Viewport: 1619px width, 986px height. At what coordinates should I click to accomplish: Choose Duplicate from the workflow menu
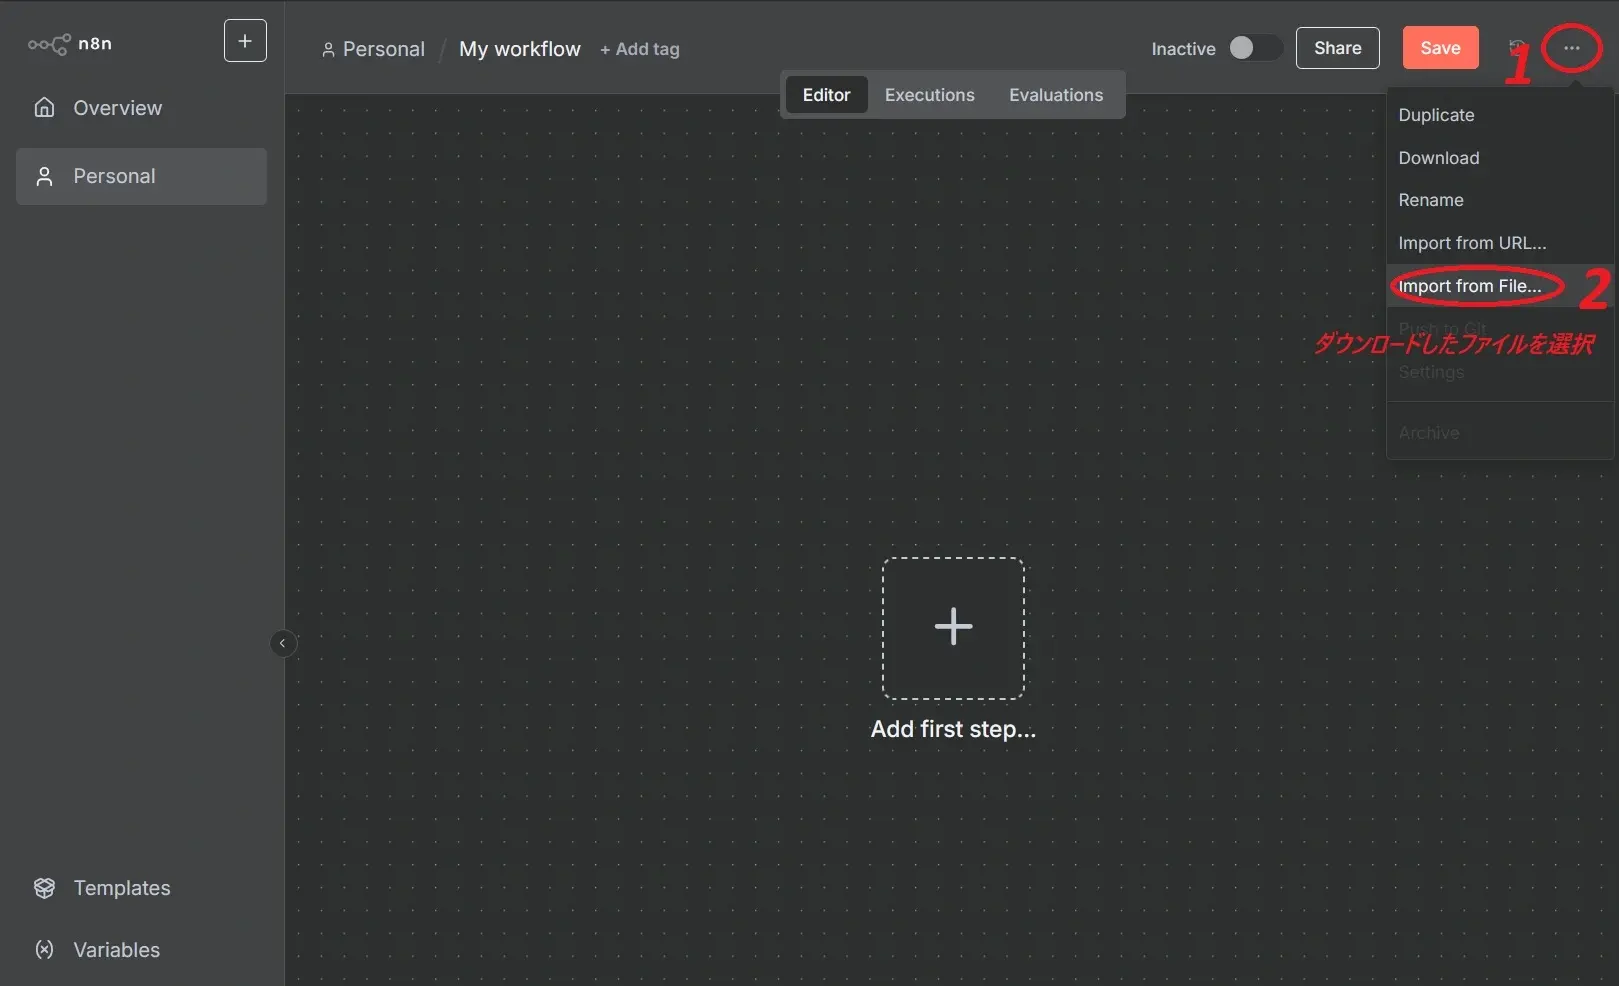tap(1436, 115)
